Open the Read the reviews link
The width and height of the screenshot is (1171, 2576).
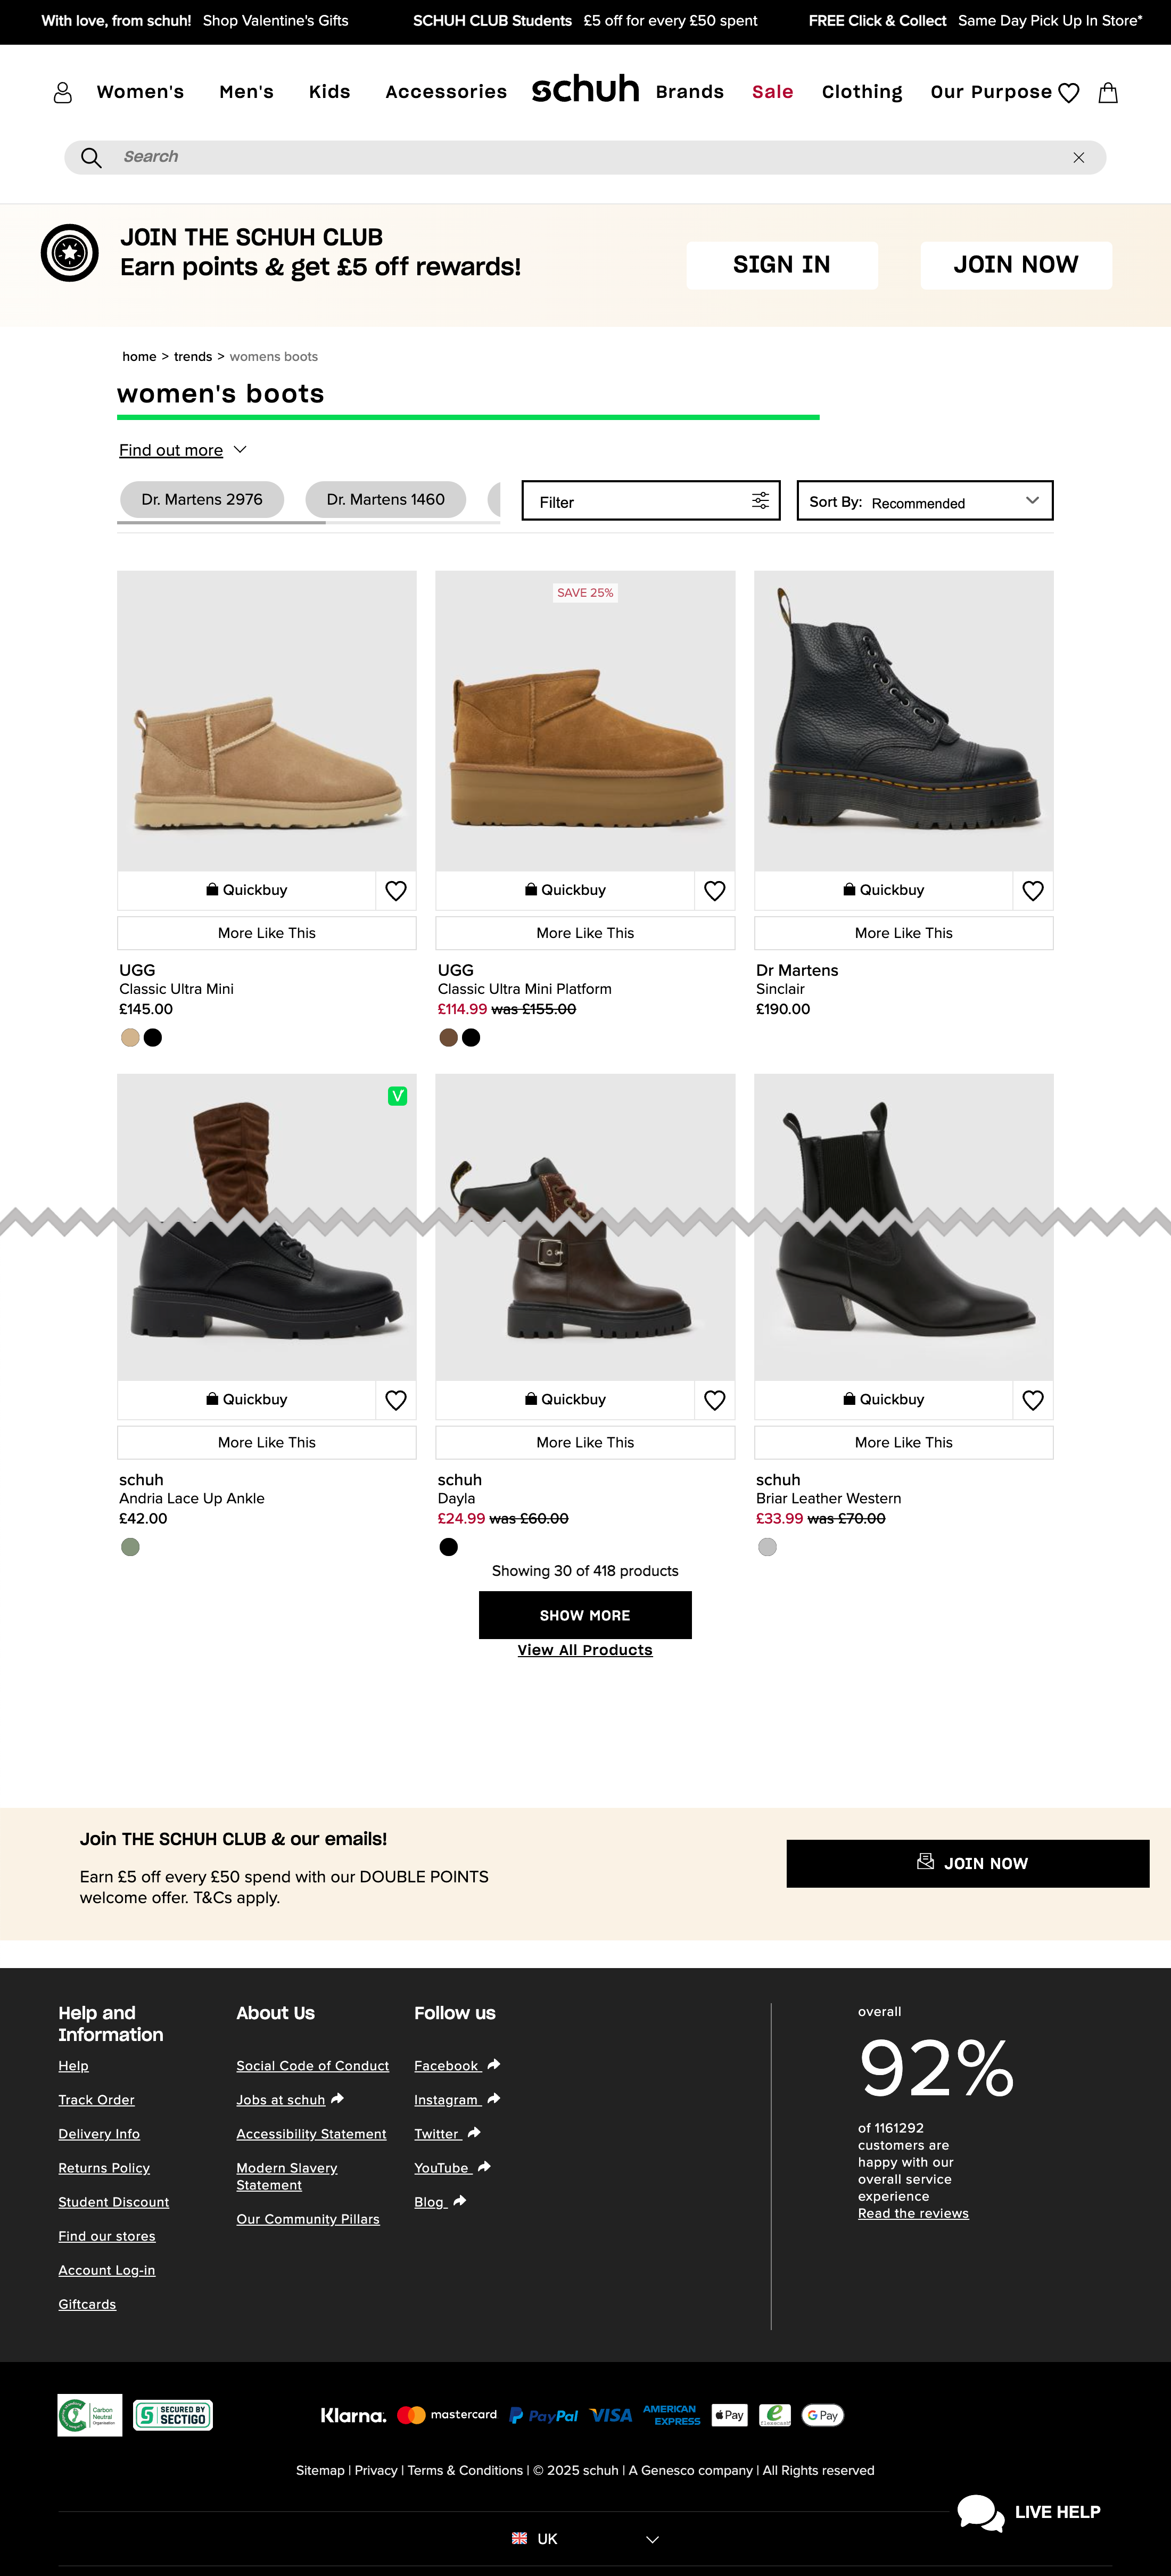coord(913,2214)
